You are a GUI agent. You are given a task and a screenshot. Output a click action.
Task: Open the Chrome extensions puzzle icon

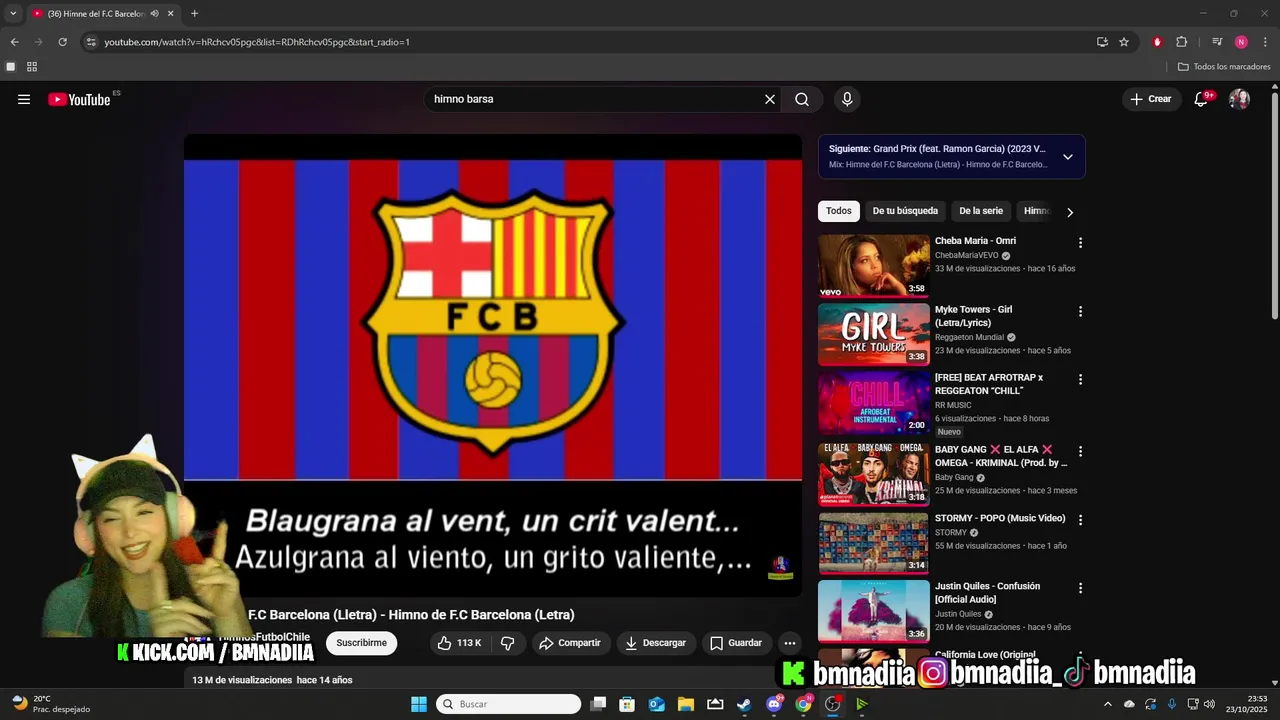pos(1181,42)
